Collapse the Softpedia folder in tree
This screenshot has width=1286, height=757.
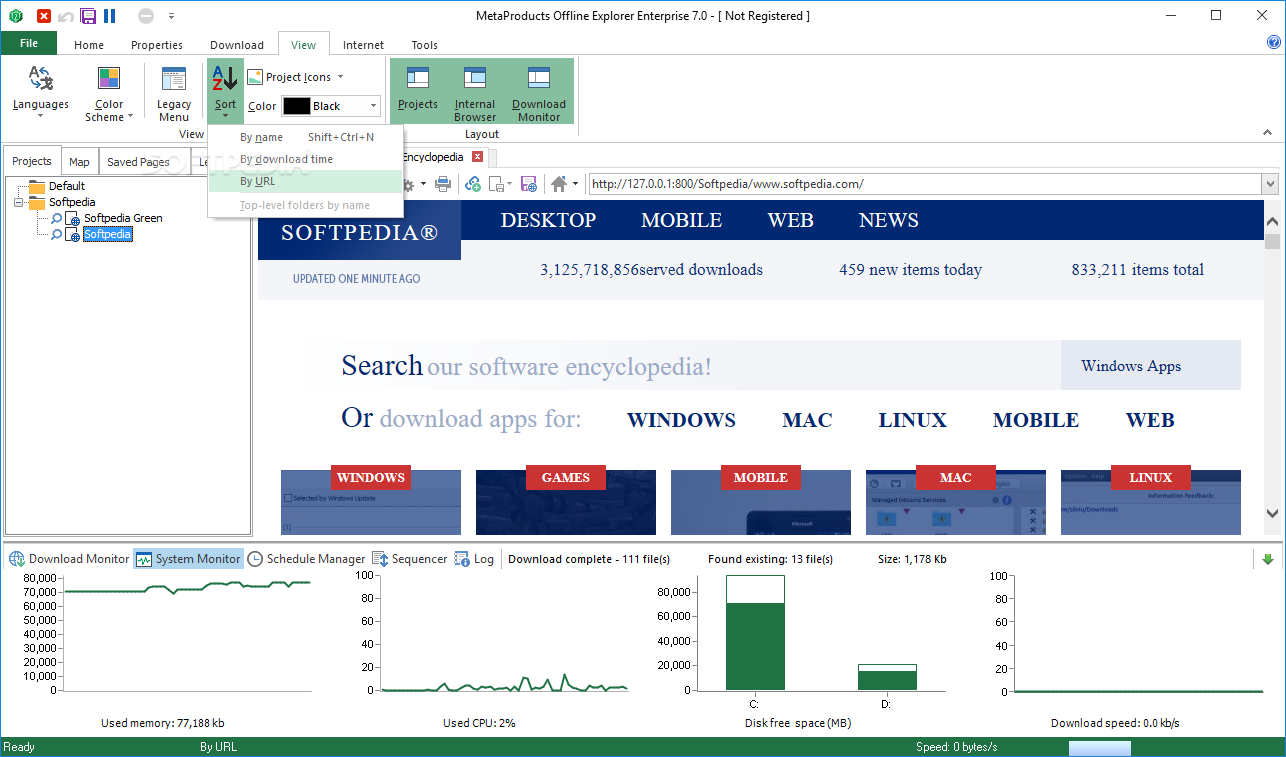click(x=19, y=202)
